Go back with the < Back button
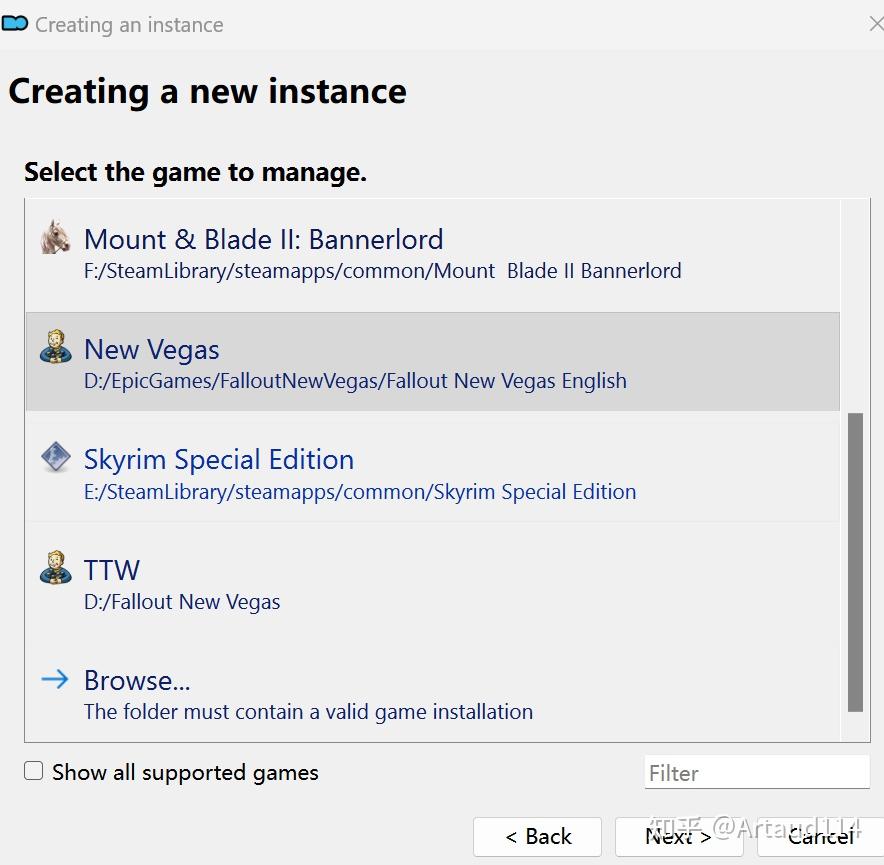This screenshot has width=884, height=865. click(x=537, y=837)
